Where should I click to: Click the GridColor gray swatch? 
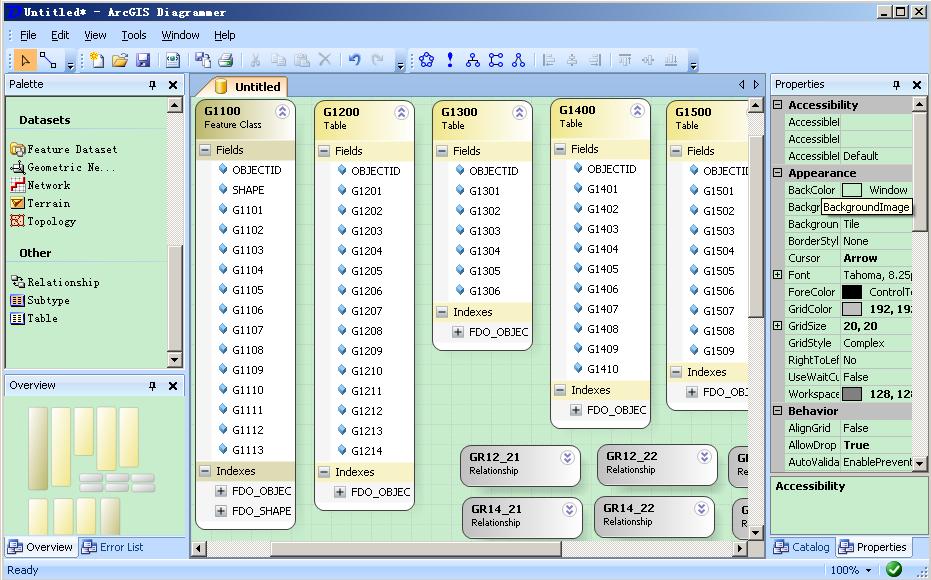[852, 309]
